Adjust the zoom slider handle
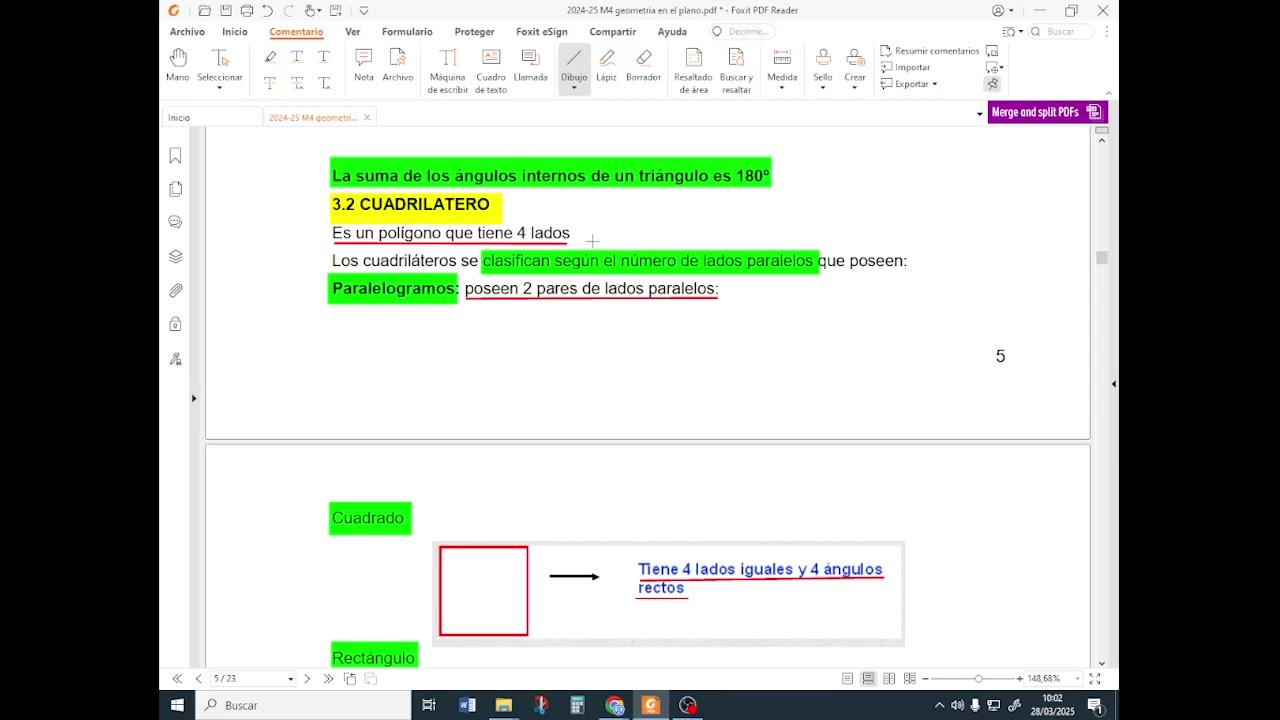 (978, 679)
